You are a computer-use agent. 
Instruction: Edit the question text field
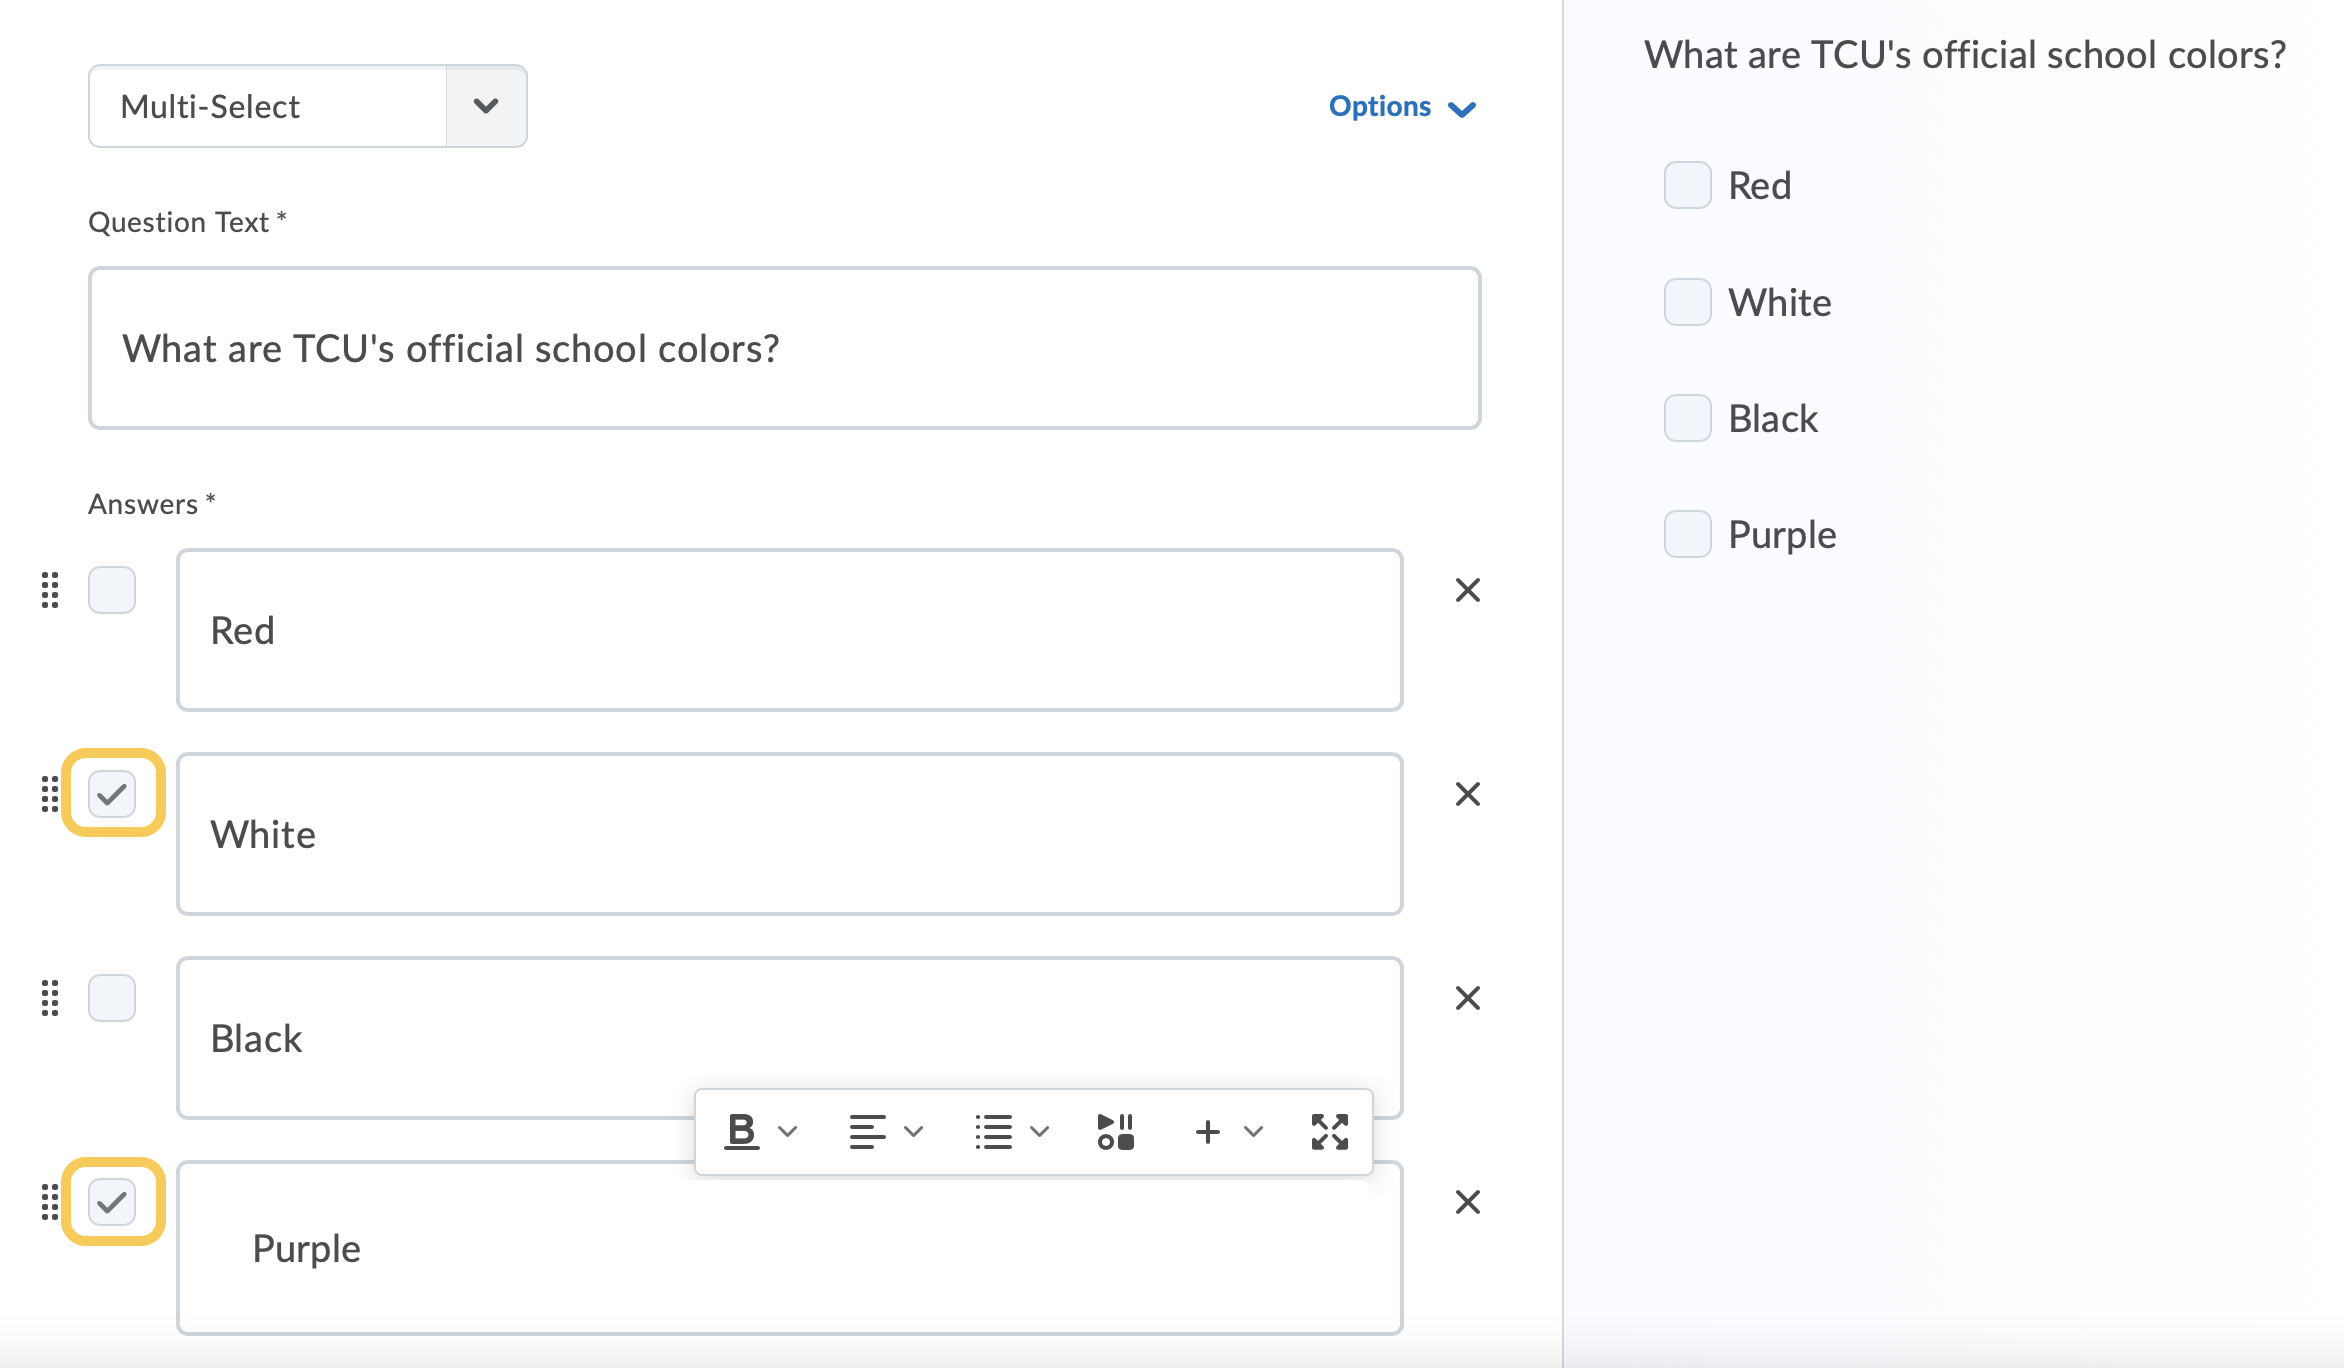point(784,348)
